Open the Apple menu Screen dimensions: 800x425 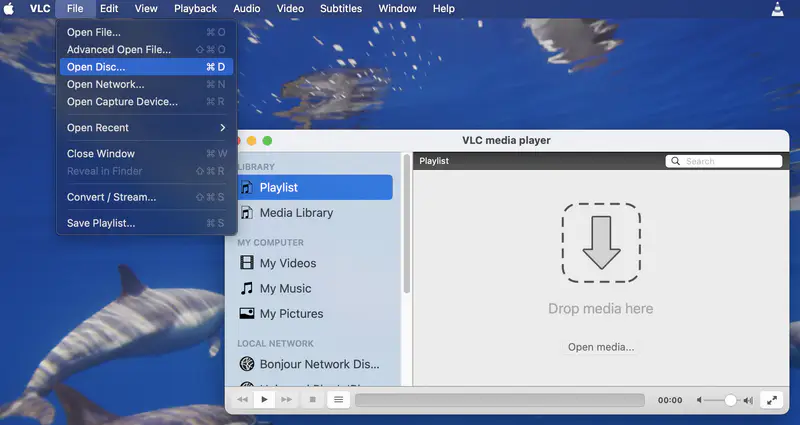pos(9,9)
